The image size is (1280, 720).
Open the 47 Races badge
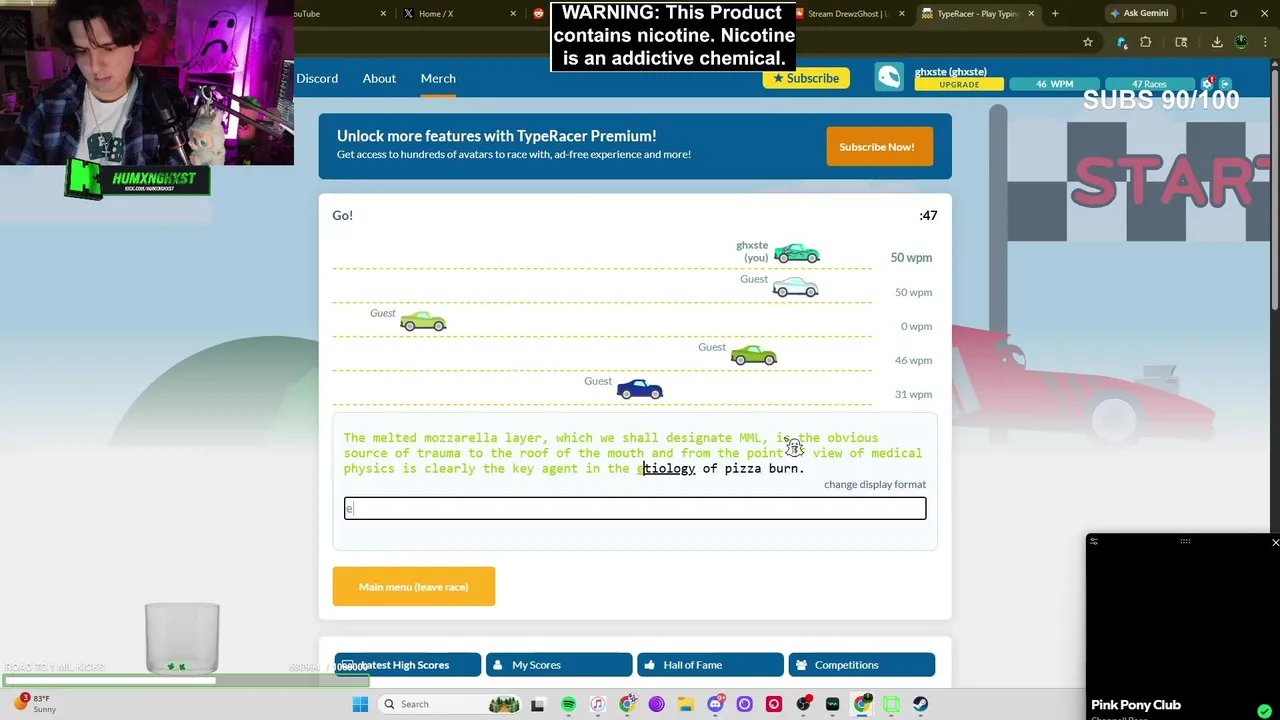(1149, 84)
